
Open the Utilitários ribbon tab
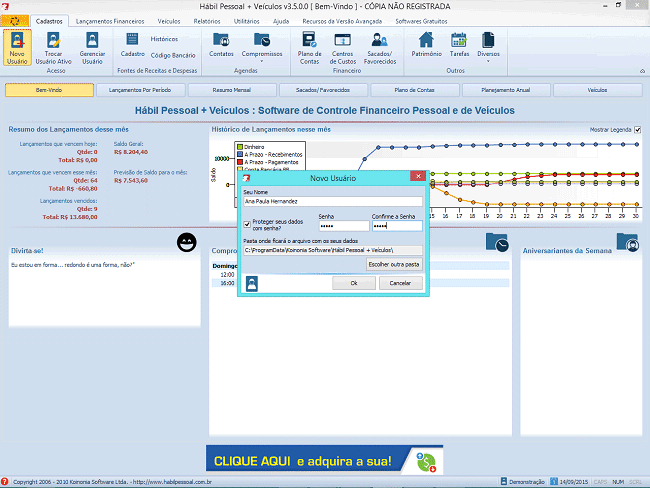(247, 21)
